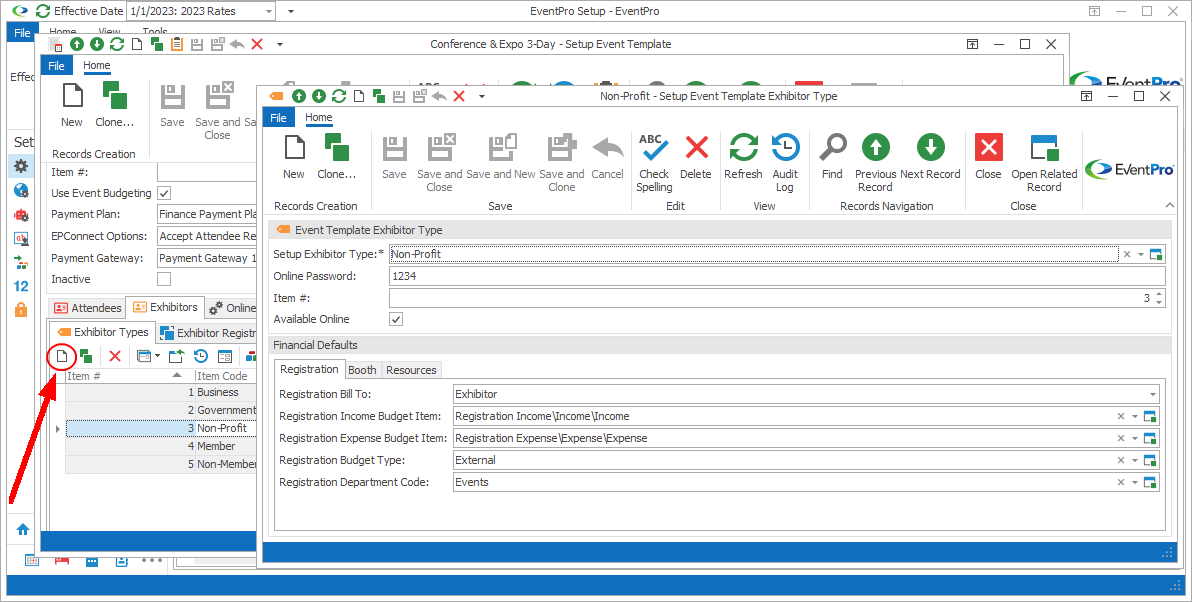Clear the Setup Exhibitor Type value
The height and width of the screenshot is (602, 1192).
[x=1127, y=255]
